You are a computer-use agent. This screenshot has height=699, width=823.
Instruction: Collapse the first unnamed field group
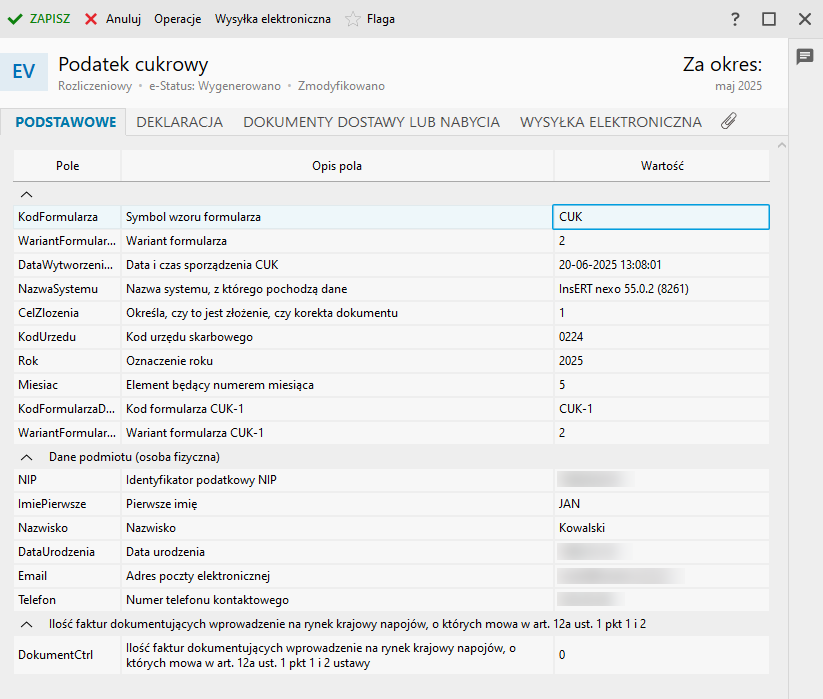click(x=26, y=195)
